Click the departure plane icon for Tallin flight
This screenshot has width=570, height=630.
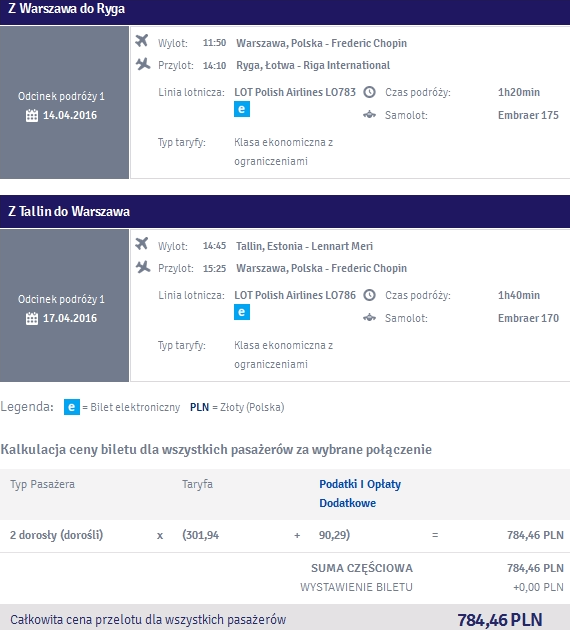(142, 243)
